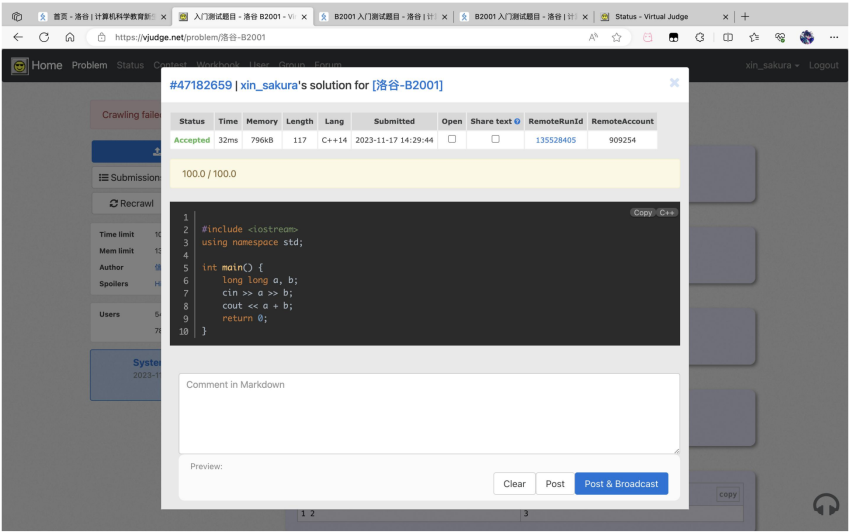Open xin_sakura profile link in dialog title

coord(269,85)
